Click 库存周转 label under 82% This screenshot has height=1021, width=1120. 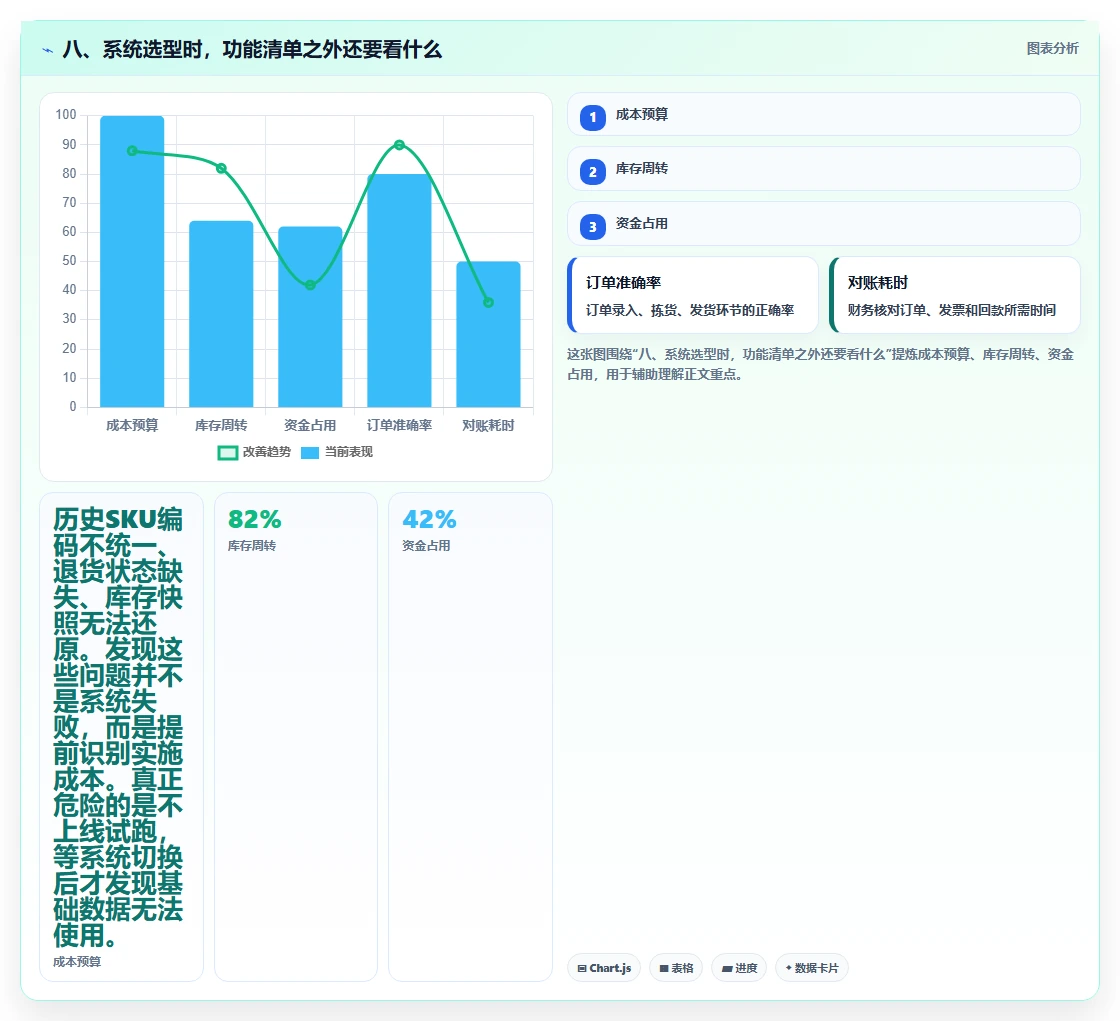[x=251, y=546]
